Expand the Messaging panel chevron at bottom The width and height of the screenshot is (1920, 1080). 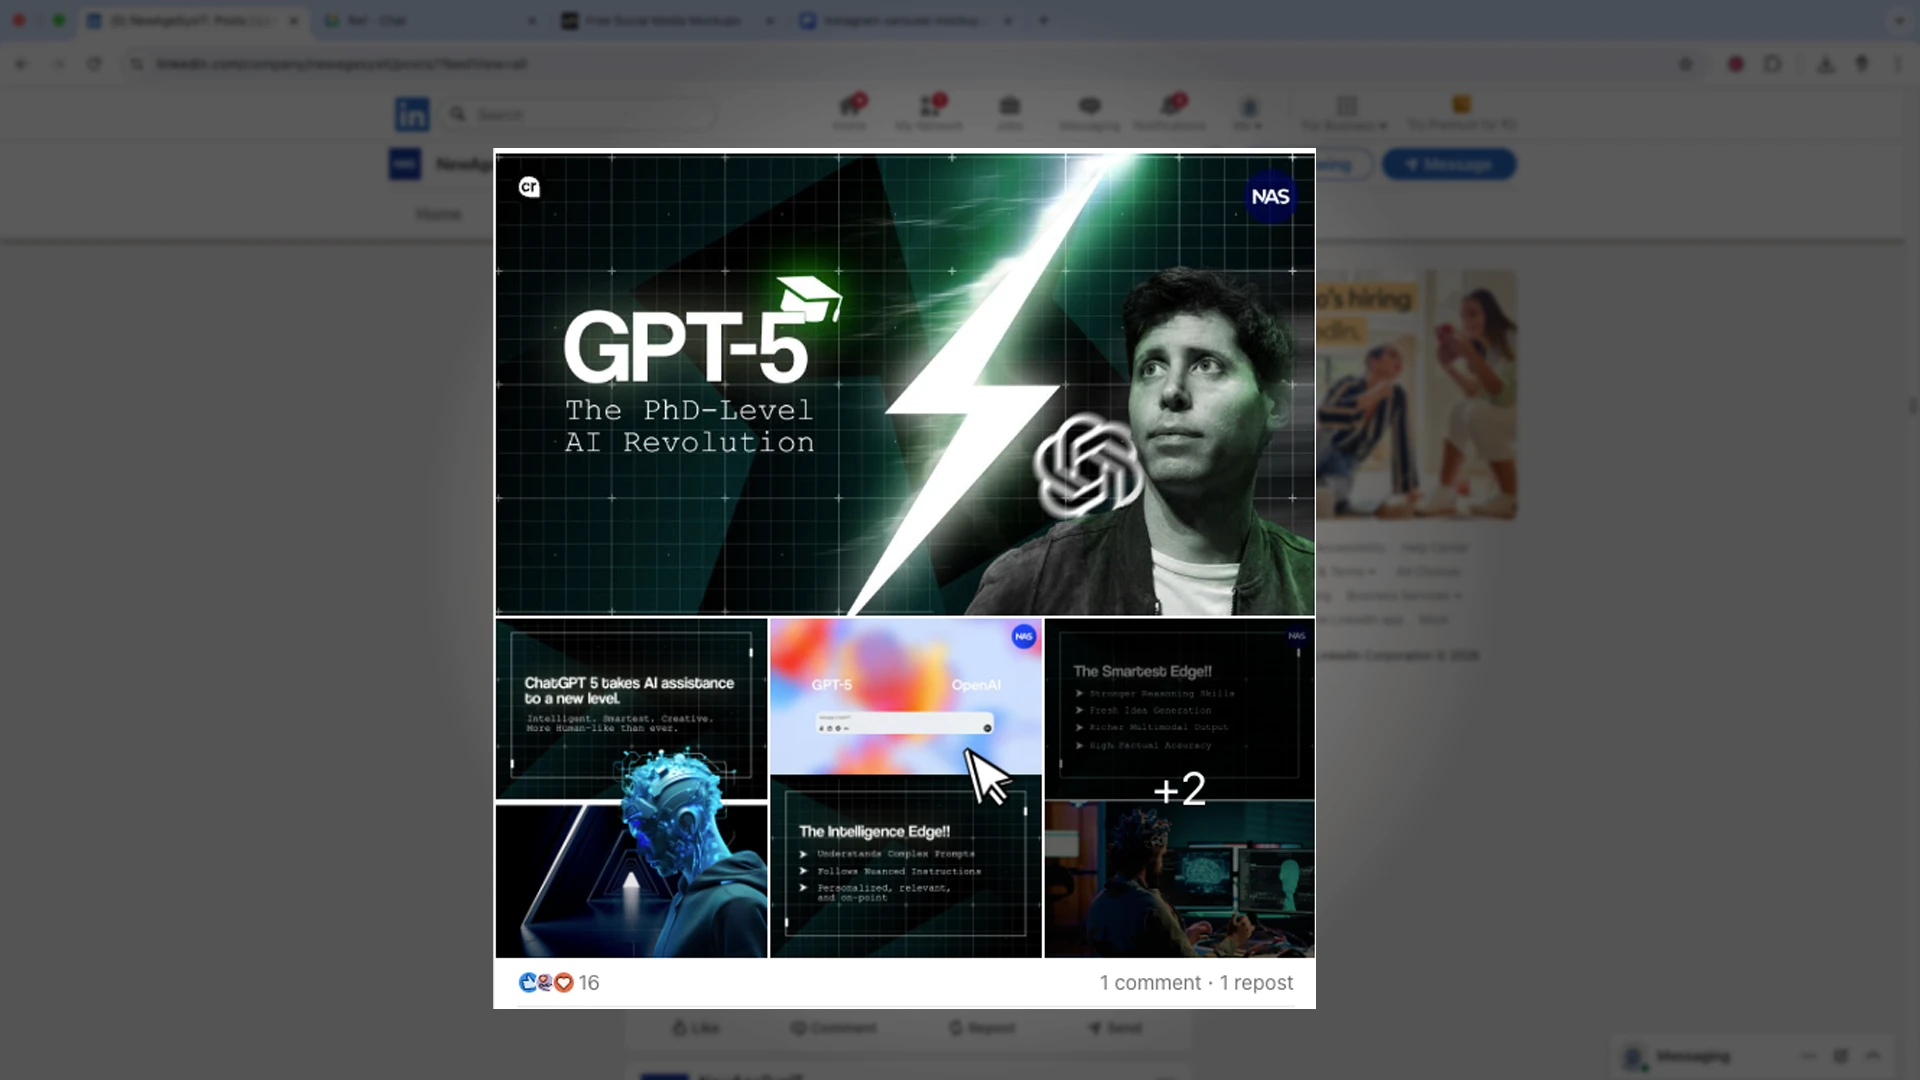pos(1873,1056)
